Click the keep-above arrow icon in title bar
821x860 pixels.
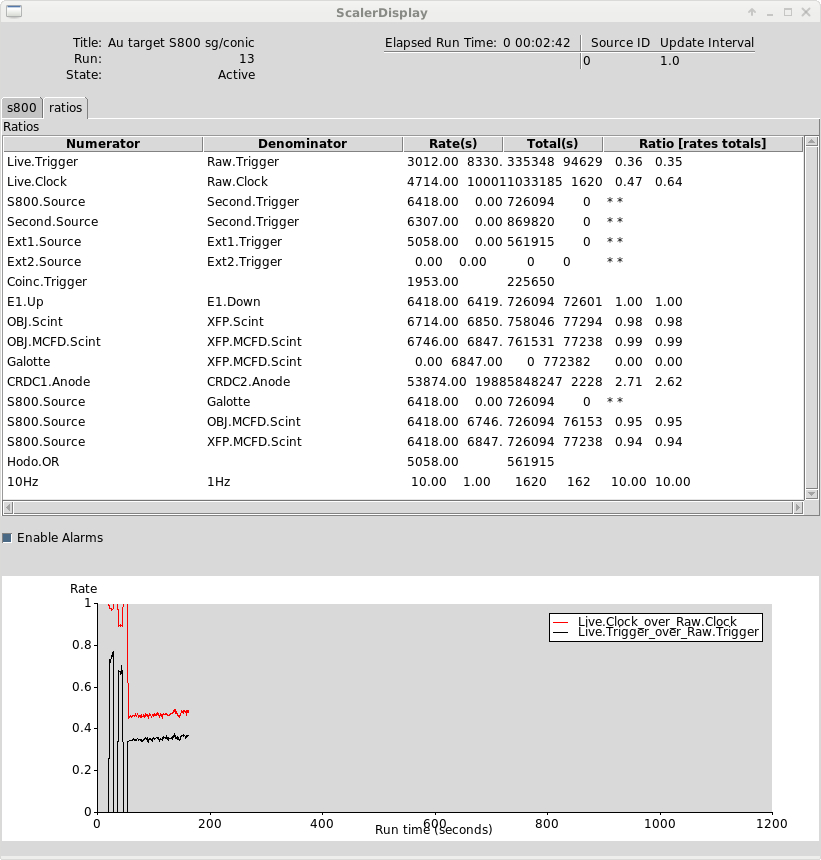(x=752, y=12)
